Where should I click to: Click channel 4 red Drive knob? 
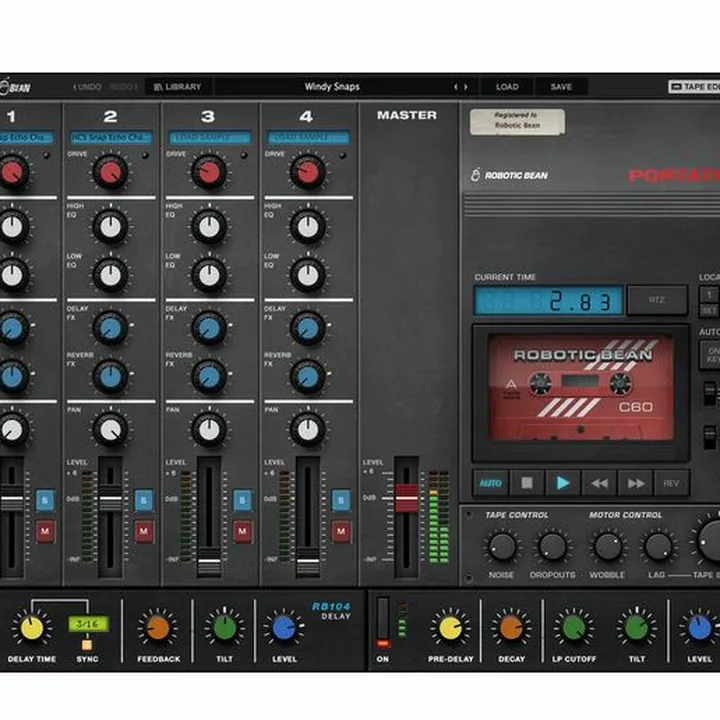308,172
